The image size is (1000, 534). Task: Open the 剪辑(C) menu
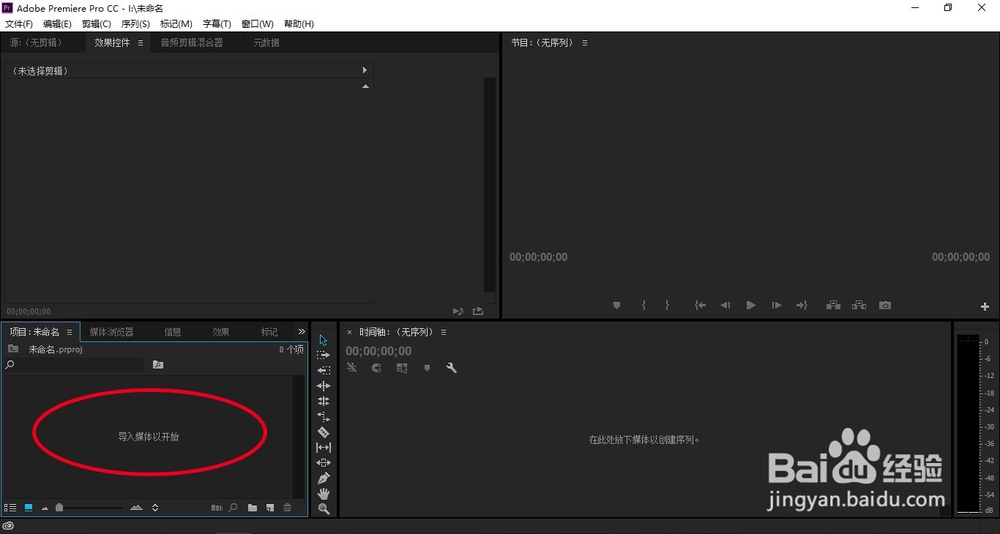(96, 24)
